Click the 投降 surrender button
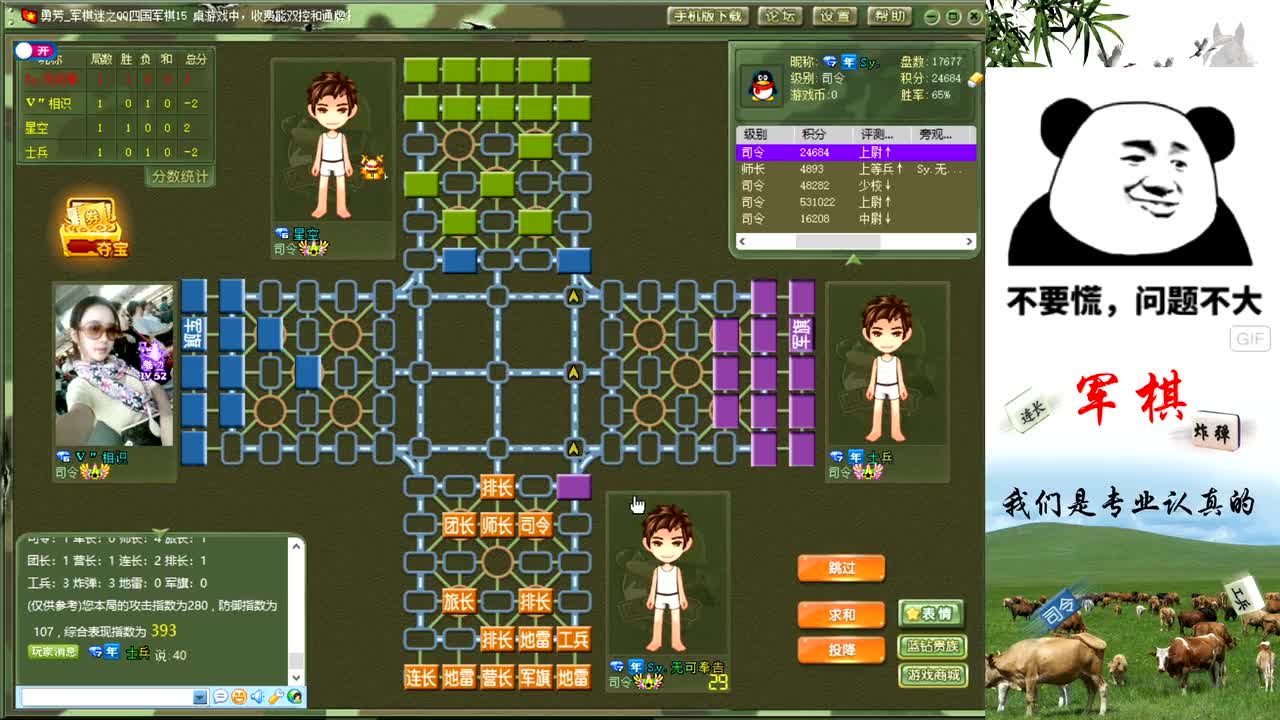Screen dimensions: 1280x720 coord(841,650)
